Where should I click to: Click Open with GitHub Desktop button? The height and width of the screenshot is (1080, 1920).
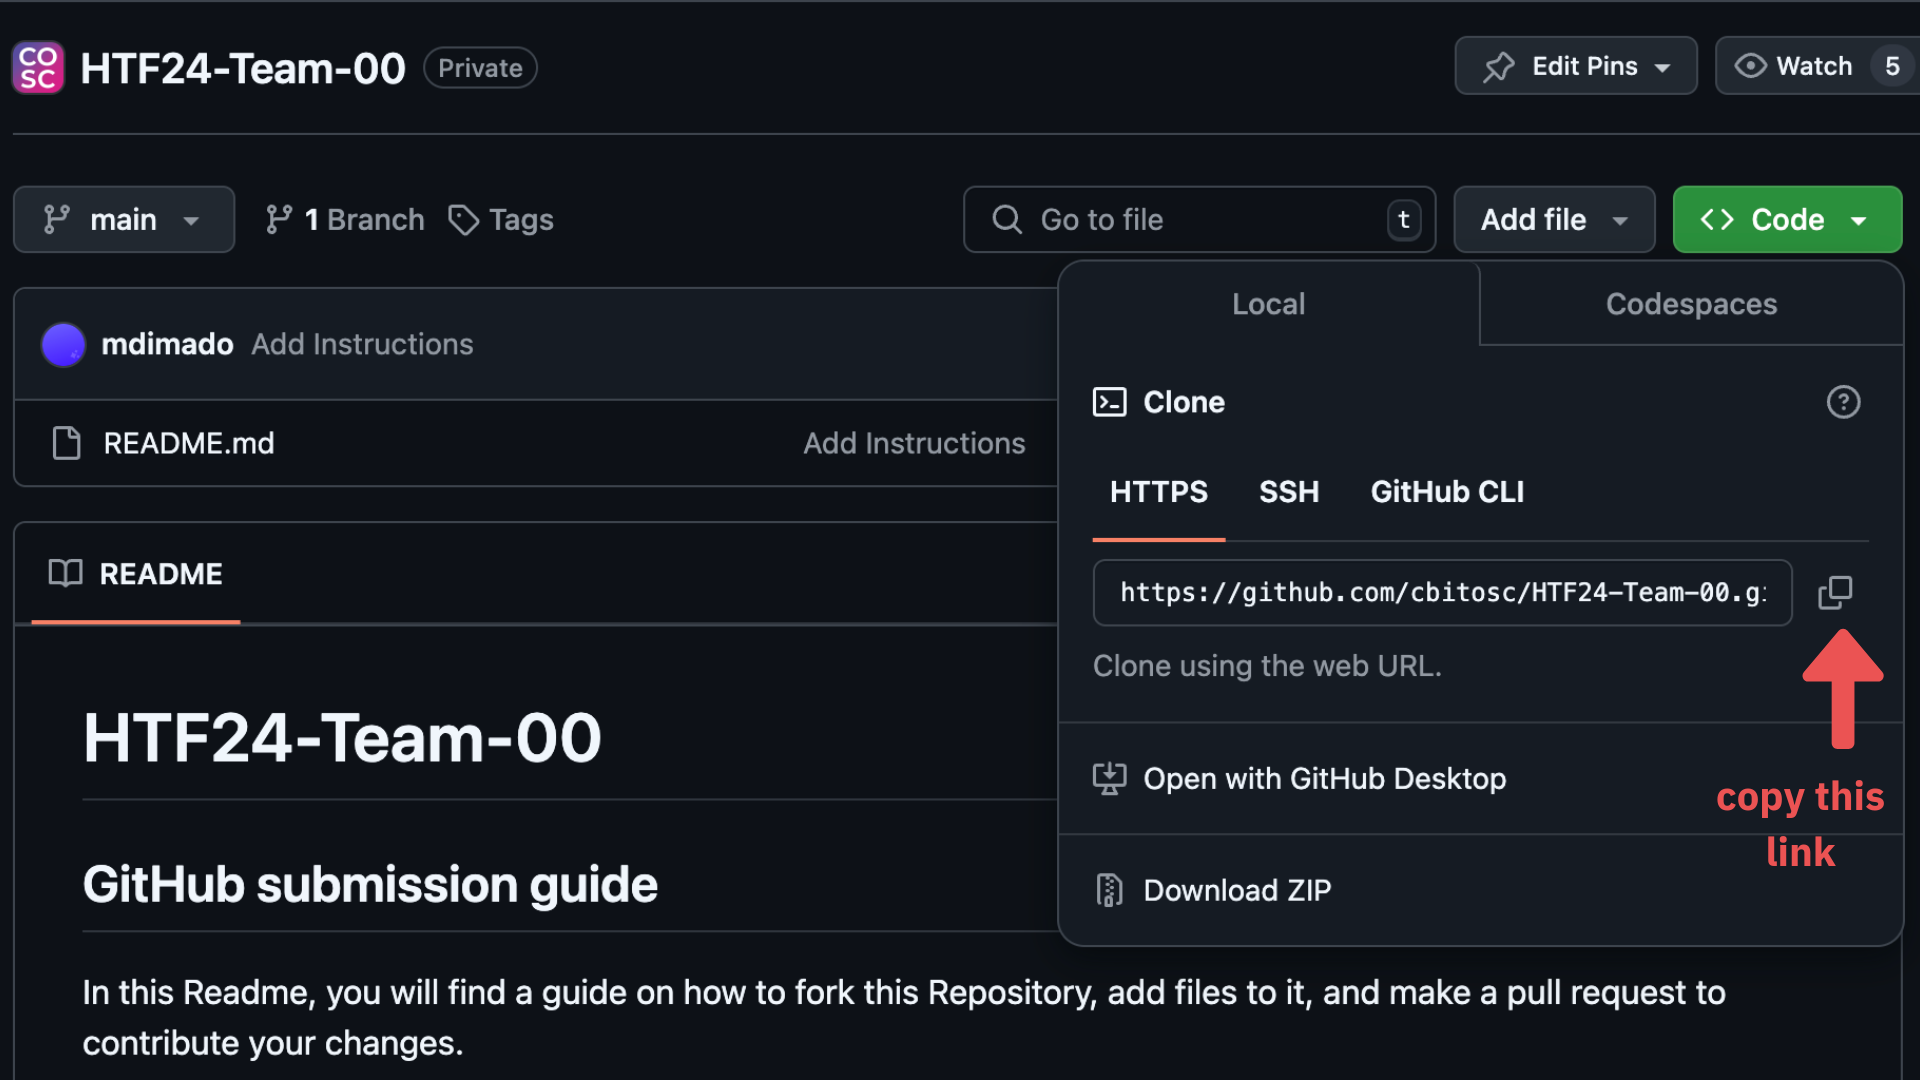pos(1325,778)
